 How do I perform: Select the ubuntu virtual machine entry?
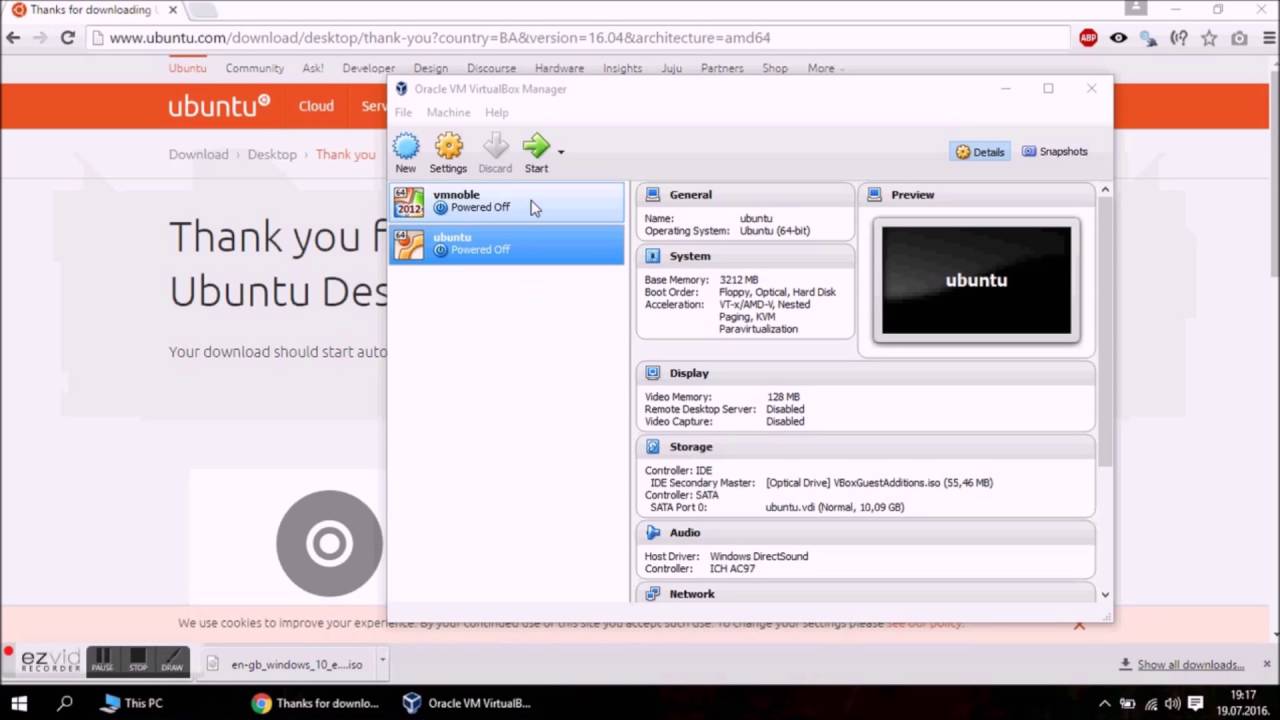pos(507,244)
